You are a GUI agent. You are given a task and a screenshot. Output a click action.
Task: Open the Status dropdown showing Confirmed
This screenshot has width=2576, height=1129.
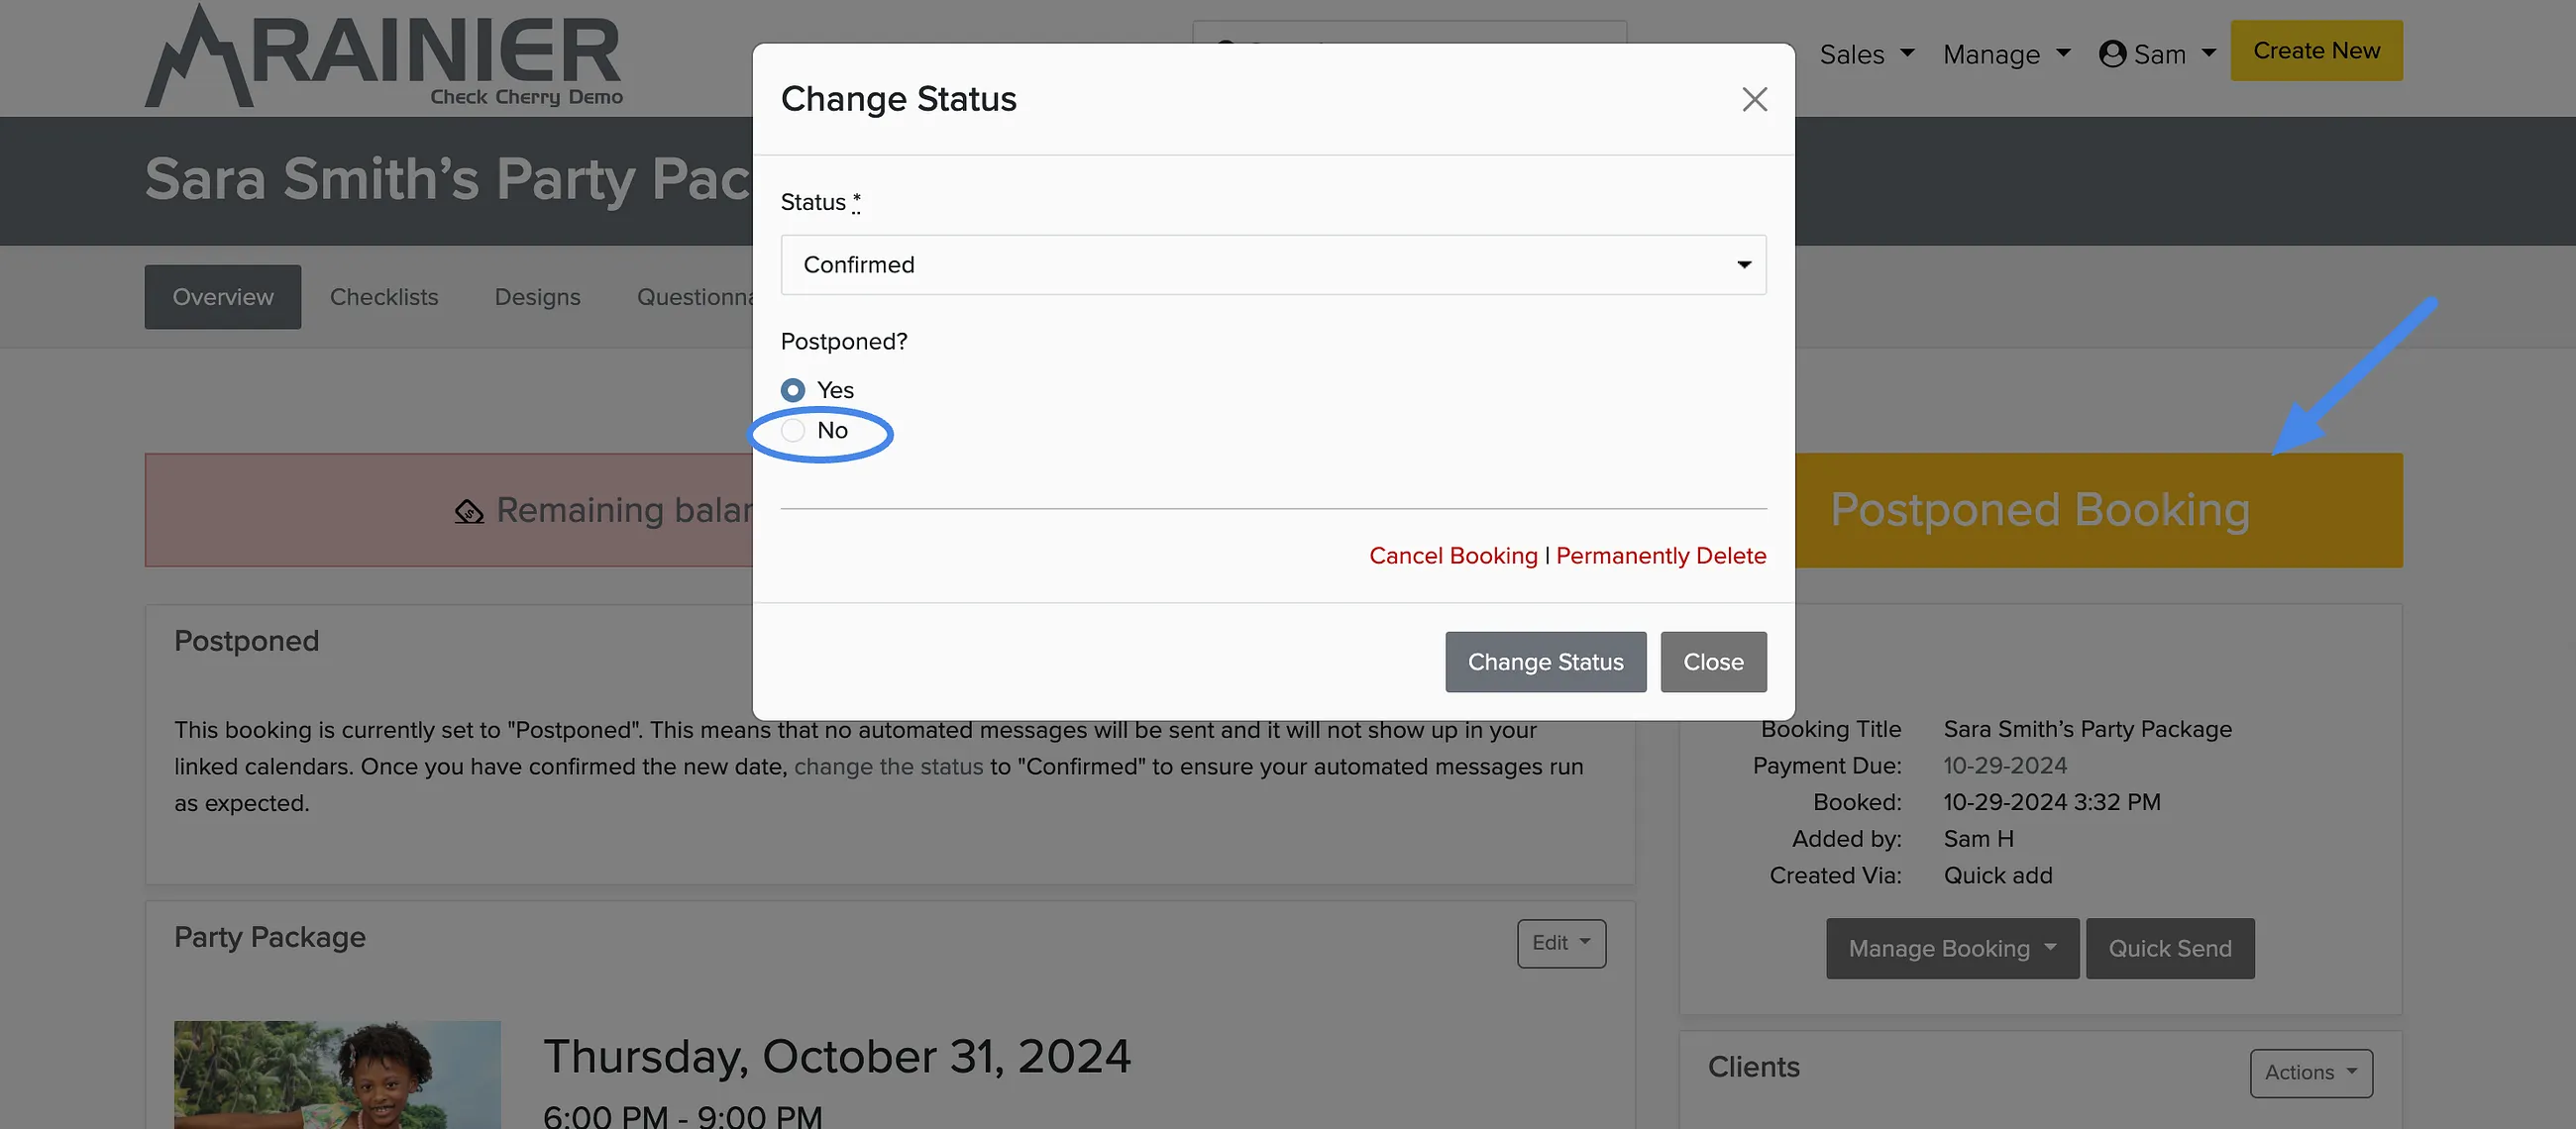[1273, 265]
